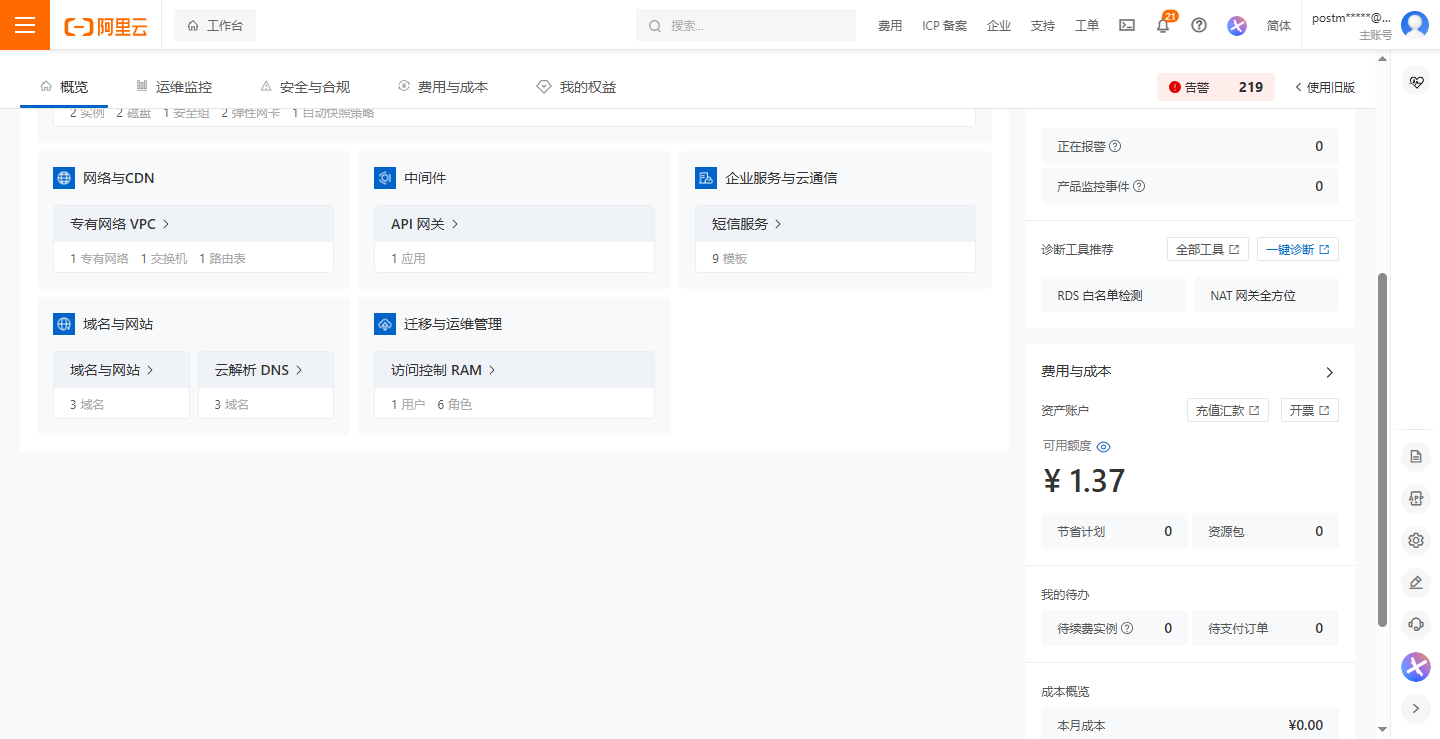This screenshot has width=1440, height=739.
Task: Click the health heart icon in sidebar
Action: (x=1416, y=82)
